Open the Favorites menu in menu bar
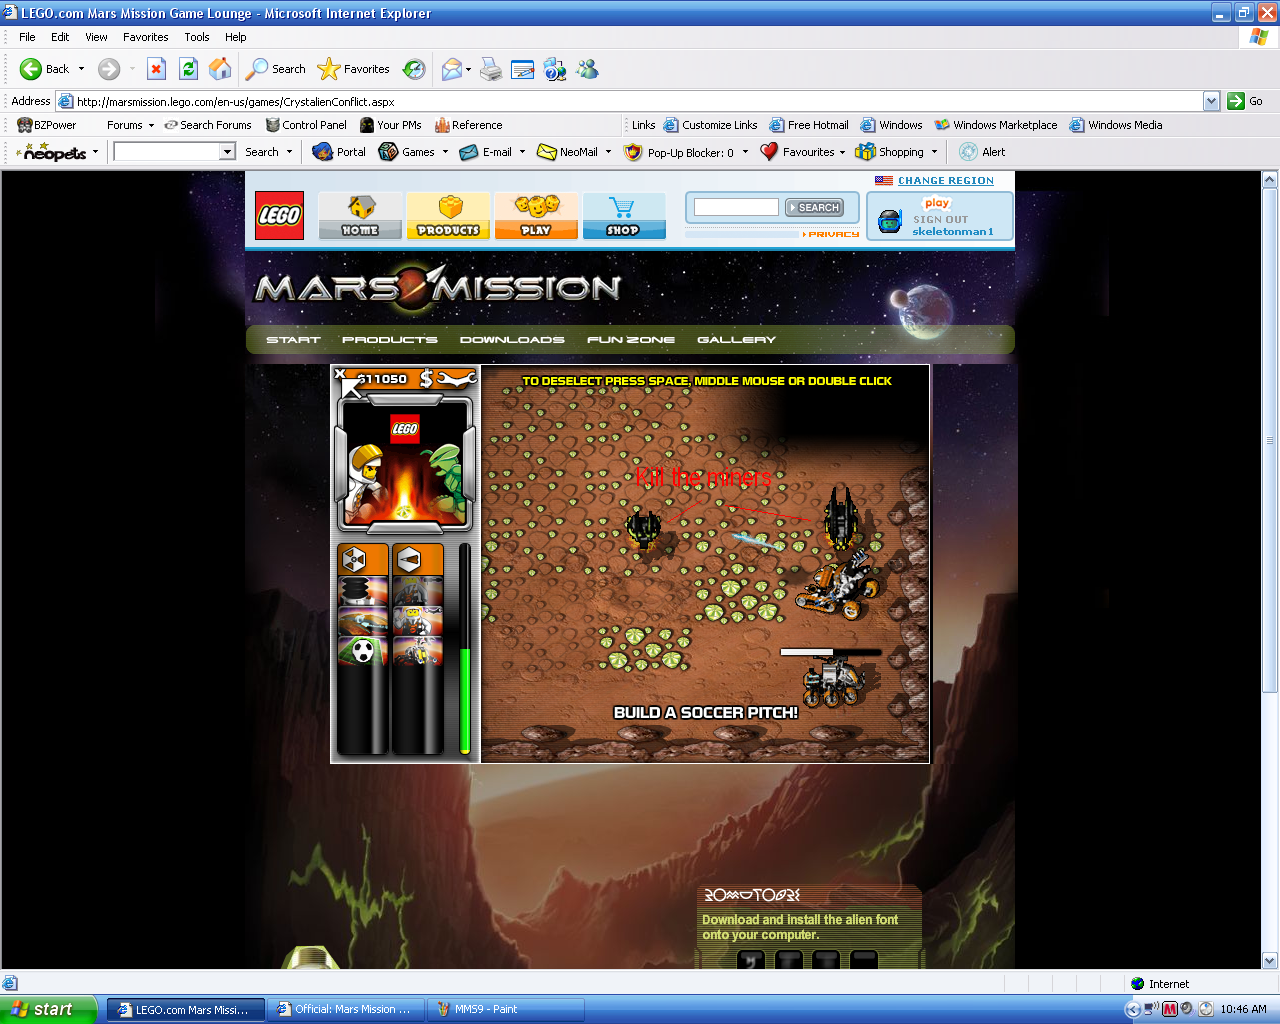Screen dimensions: 1280x1024 coord(146,37)
